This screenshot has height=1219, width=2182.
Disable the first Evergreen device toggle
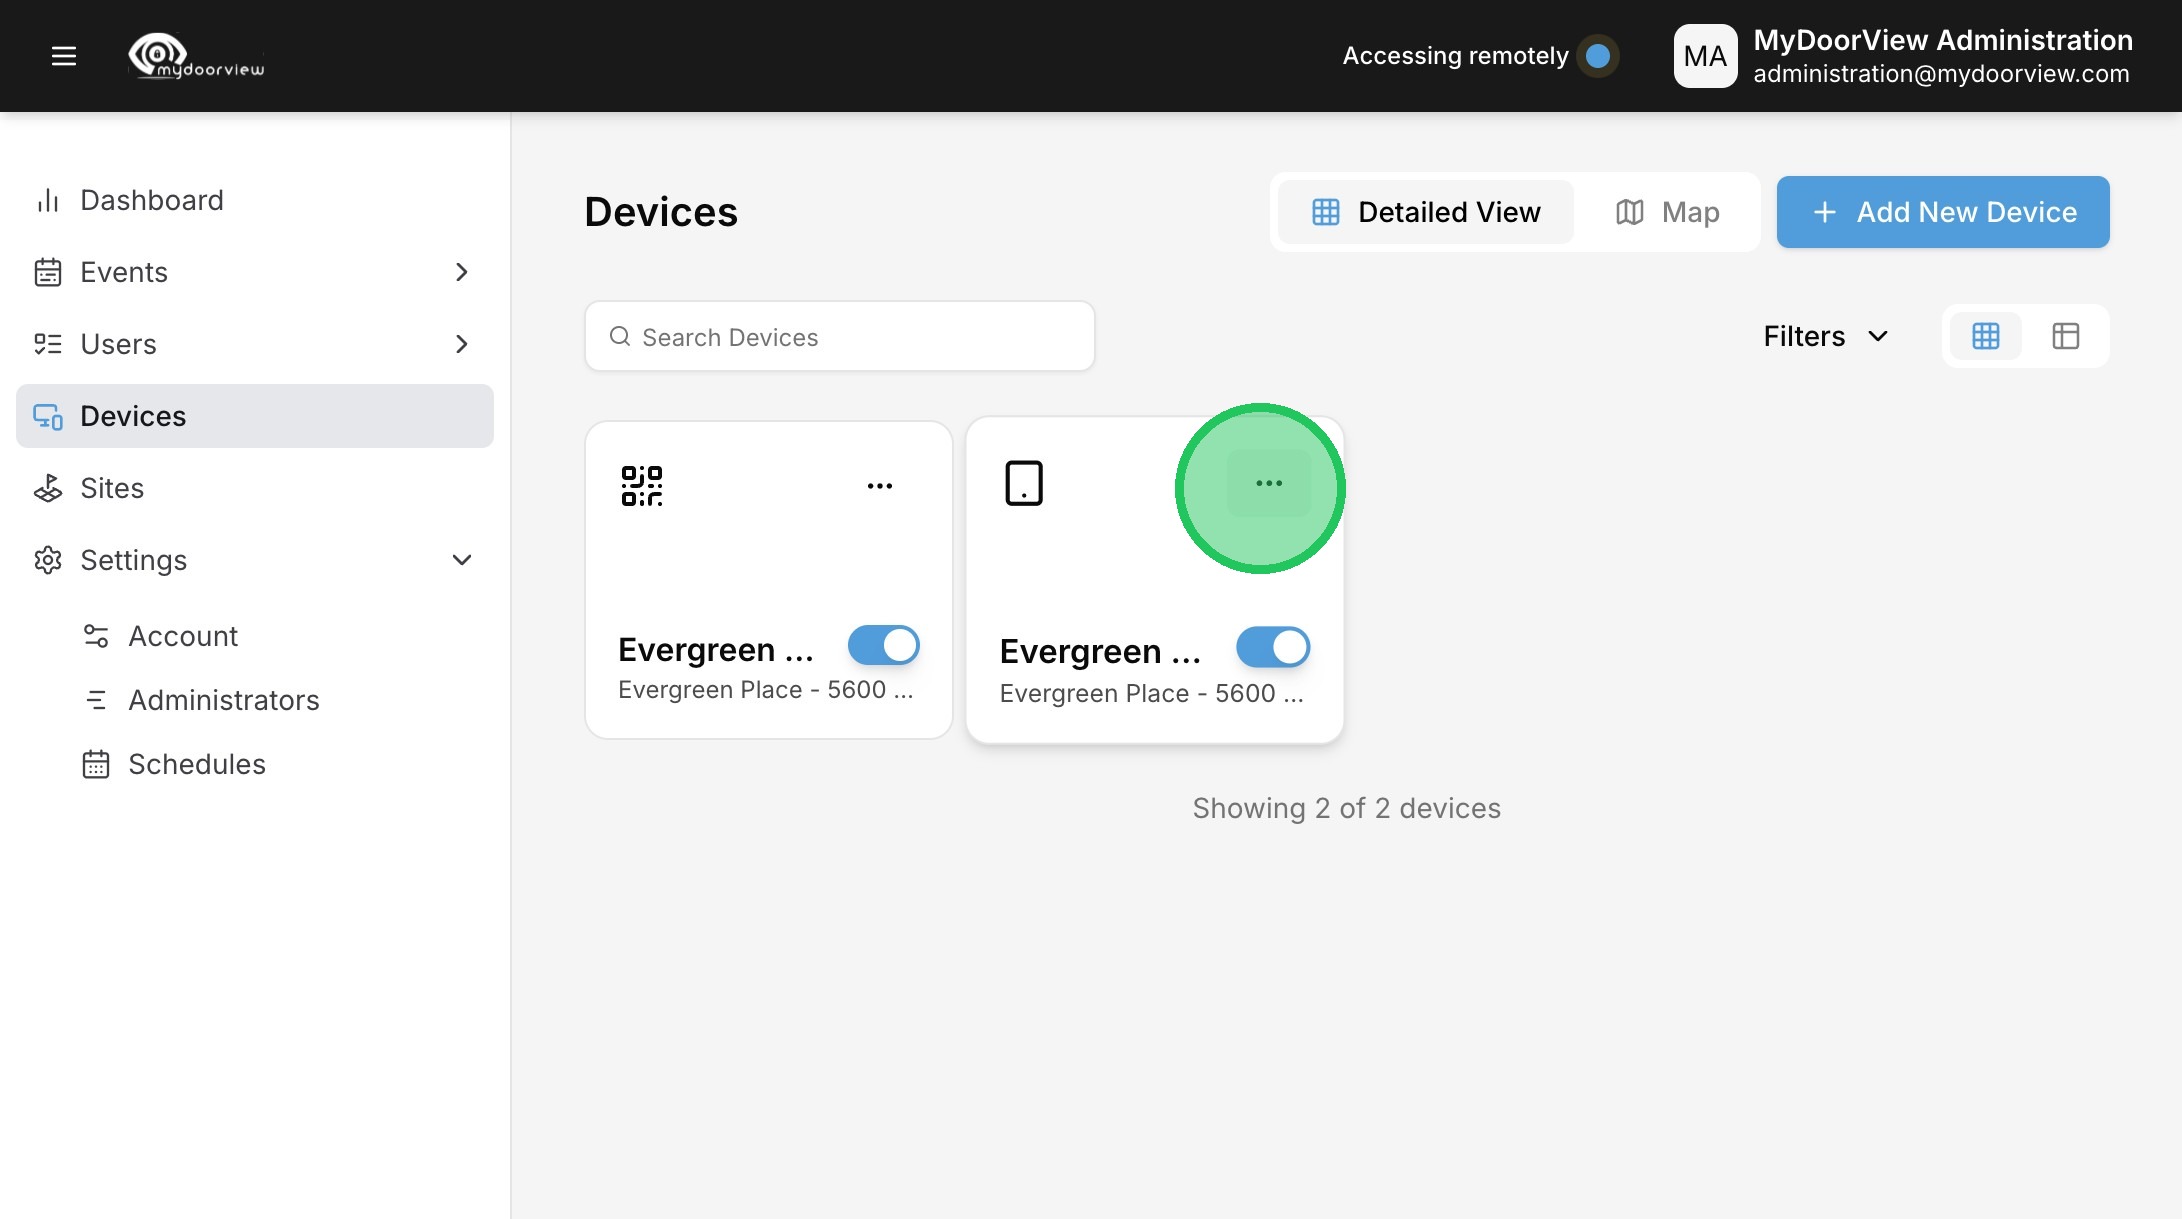pos(883,646)
